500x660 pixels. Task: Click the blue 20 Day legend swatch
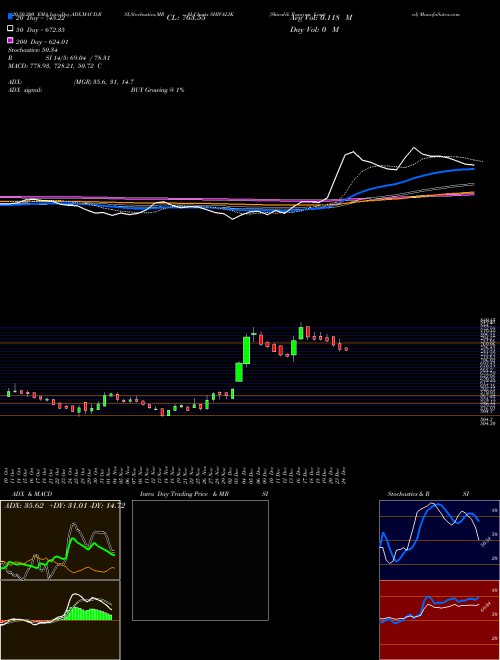coord(10,16)
